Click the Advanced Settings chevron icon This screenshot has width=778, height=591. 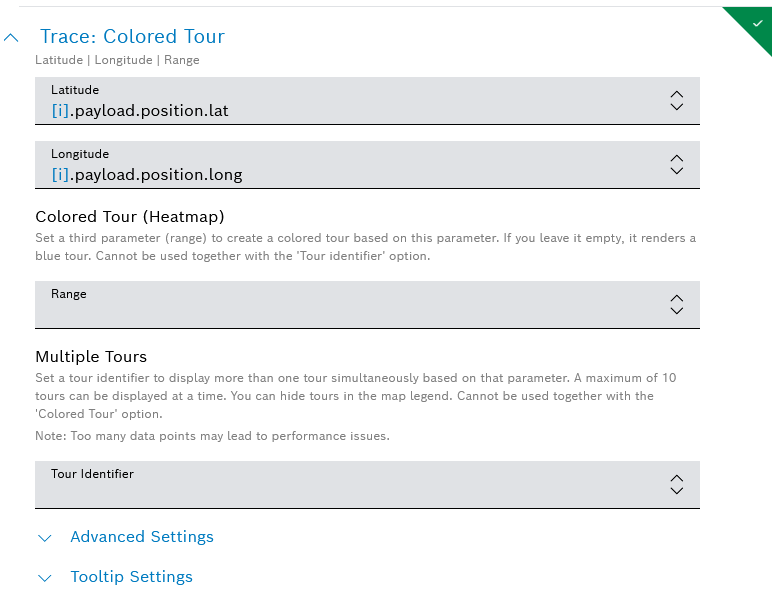pyautogui.click(x=44, y=538)
